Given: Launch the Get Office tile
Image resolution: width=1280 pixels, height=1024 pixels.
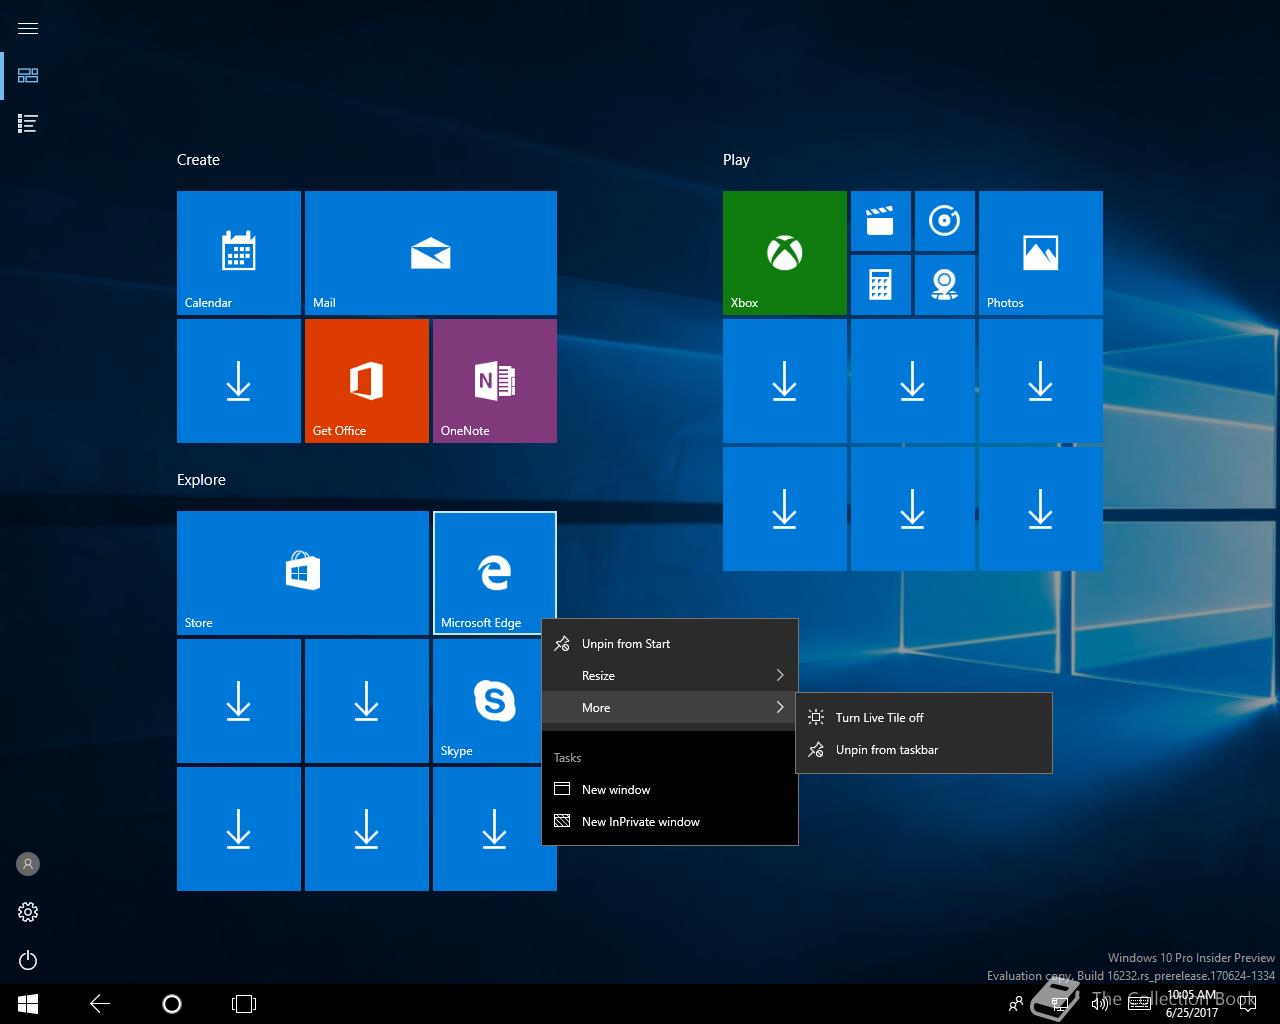Looking at the screenshot, I should (x=367, y=381).
